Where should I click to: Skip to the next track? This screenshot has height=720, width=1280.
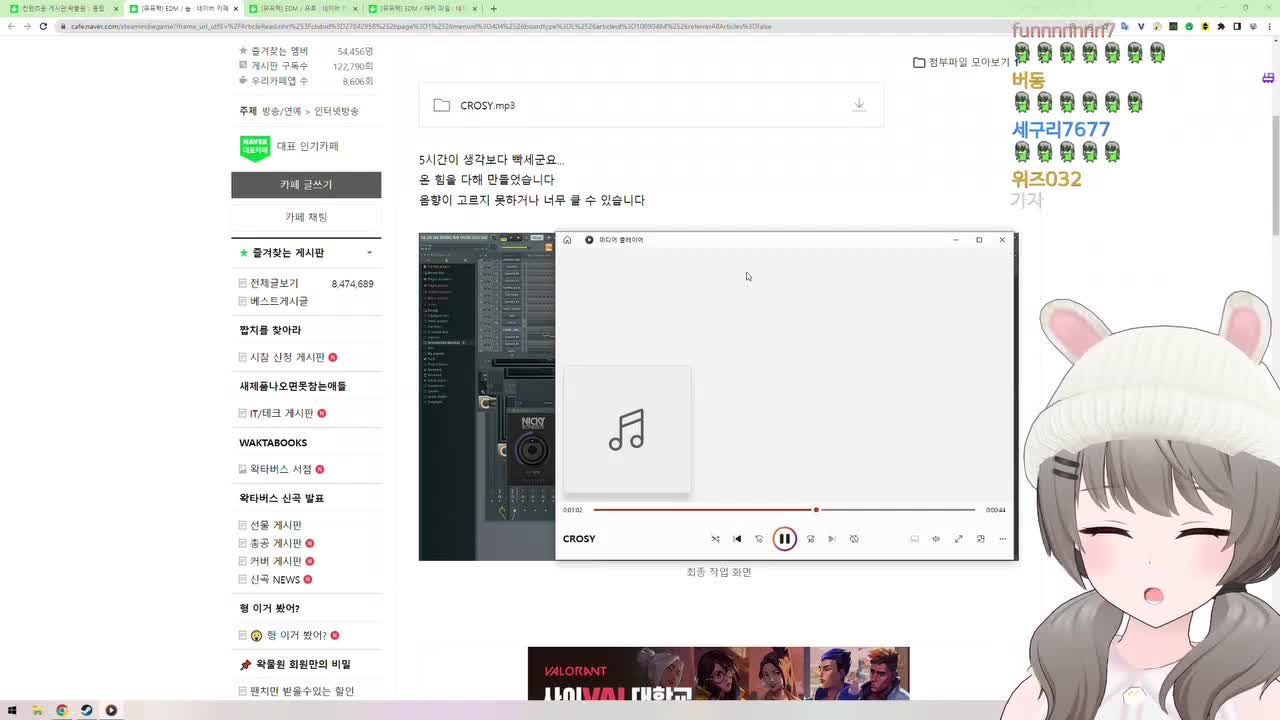[x=832, y=538]
